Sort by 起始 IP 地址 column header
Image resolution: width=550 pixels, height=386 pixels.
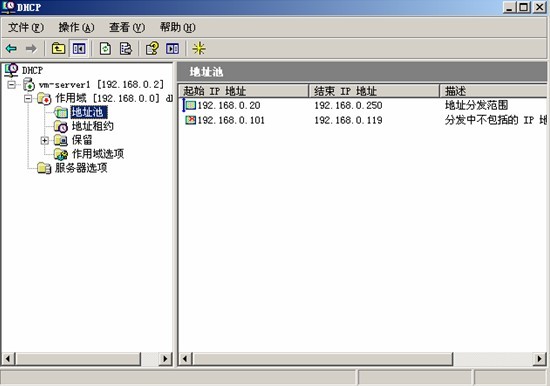pyautogui.click(x=244, y=91)
